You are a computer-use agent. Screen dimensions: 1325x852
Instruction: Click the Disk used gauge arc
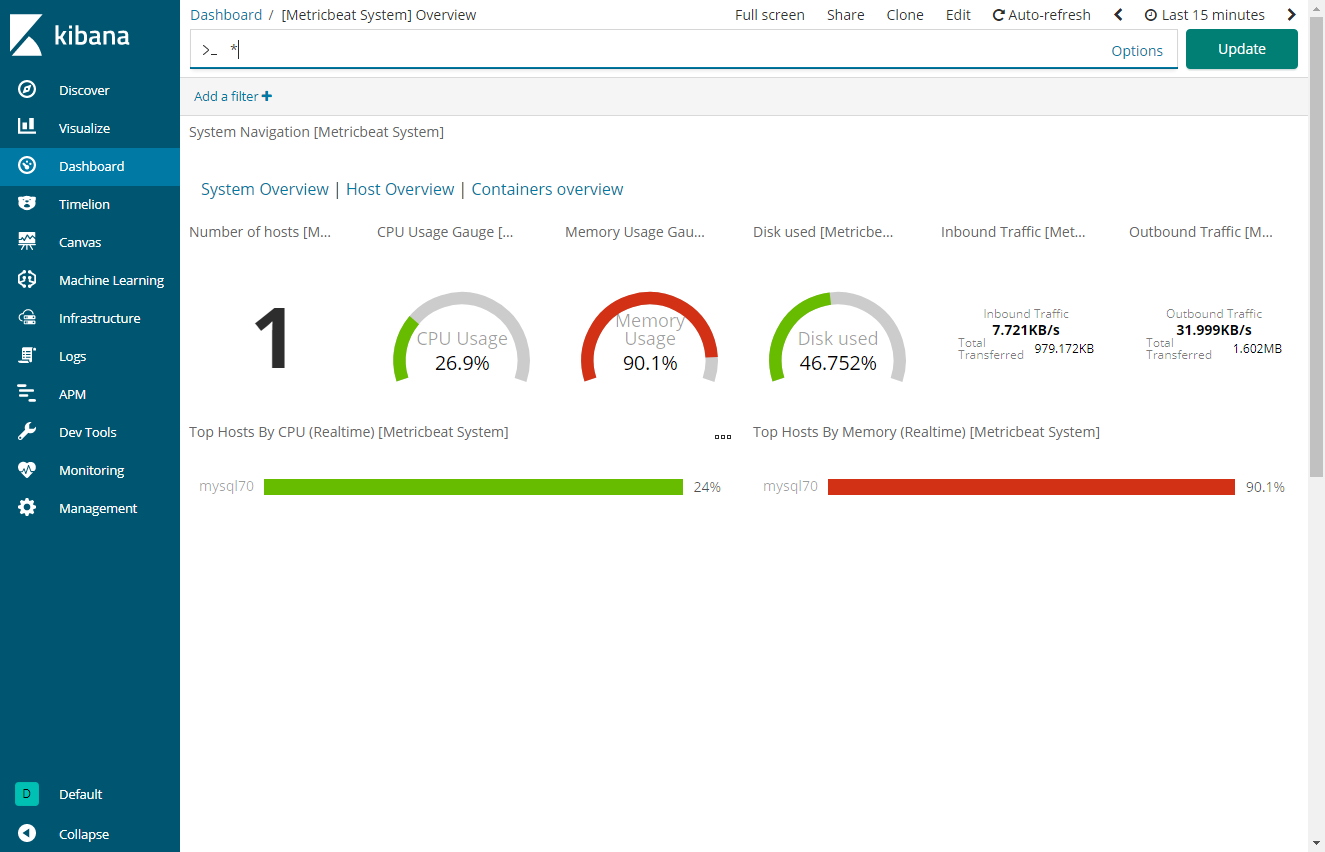[x=838, y=300]
